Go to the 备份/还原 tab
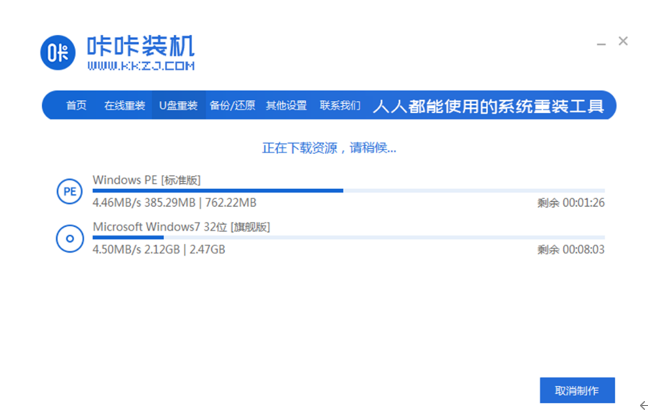 pyautogui.click(x=232, y=106)
